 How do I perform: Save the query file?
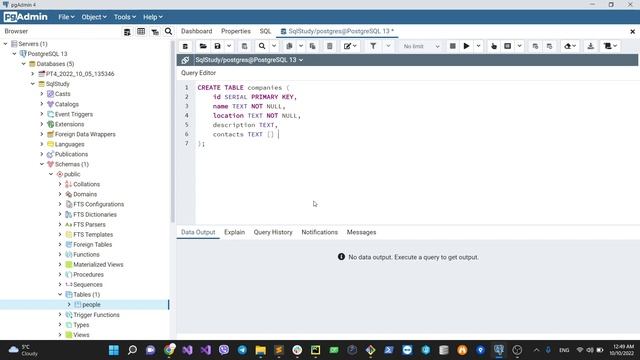[x=218, y=46]
